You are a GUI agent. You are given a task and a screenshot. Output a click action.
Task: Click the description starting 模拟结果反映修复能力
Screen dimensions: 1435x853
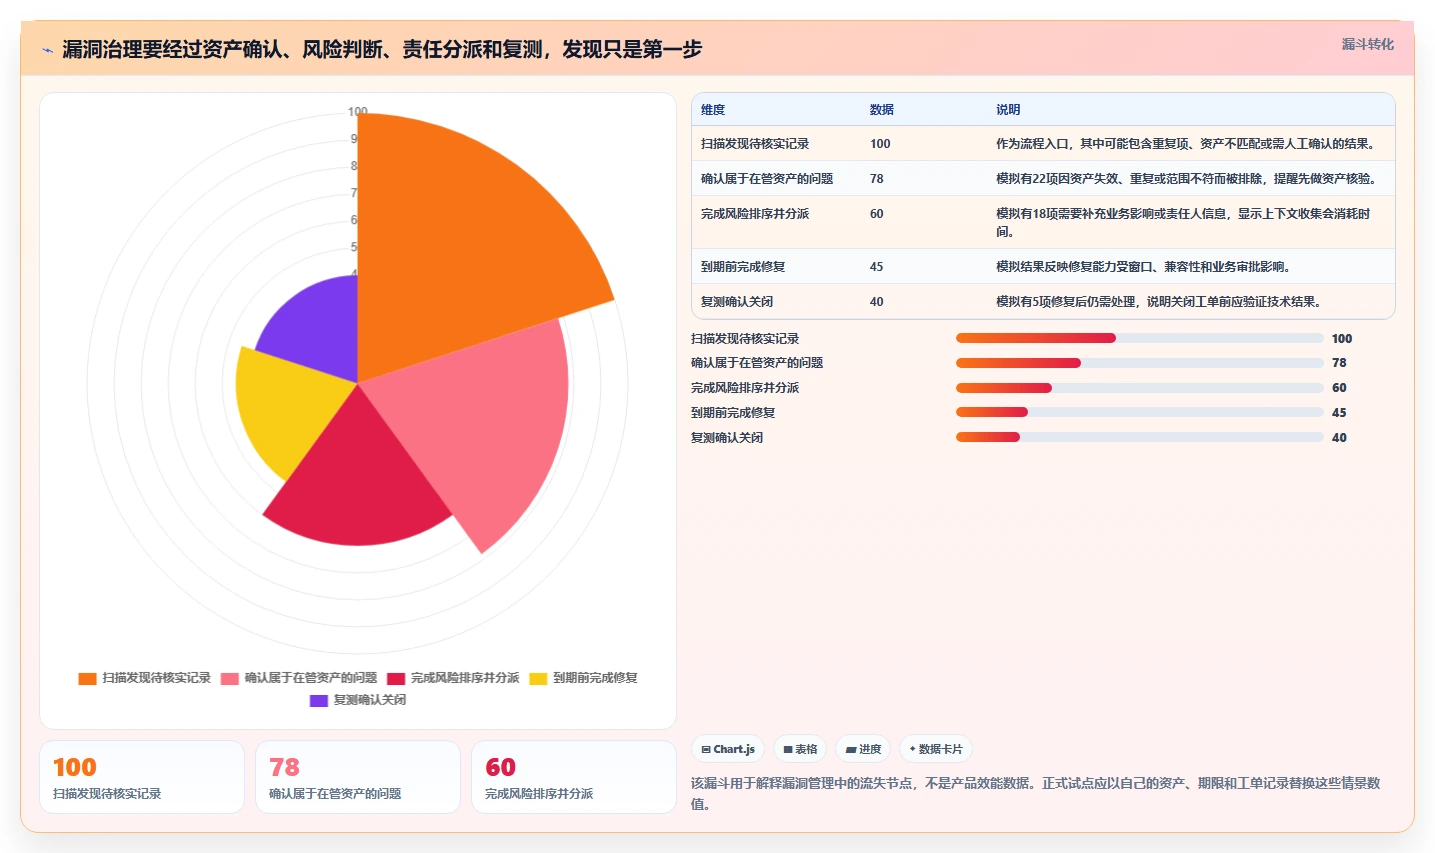point(1143,267)
